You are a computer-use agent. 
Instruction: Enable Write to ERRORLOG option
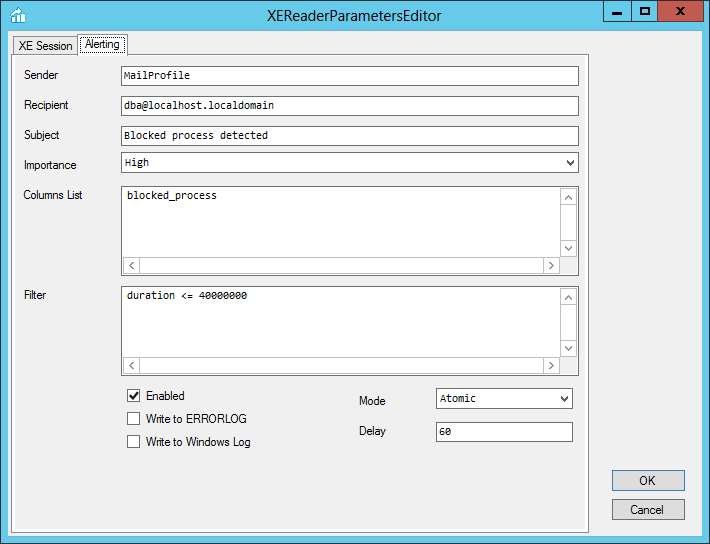point(134,419)
